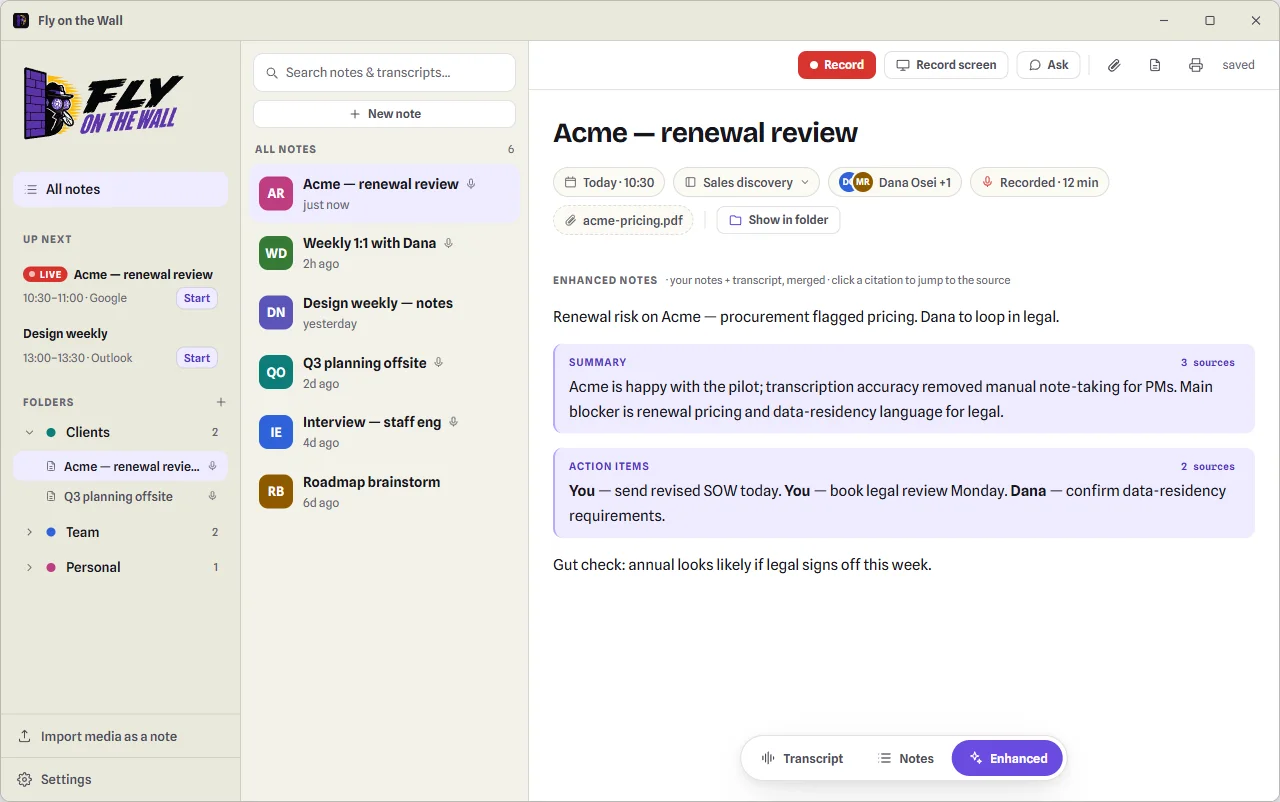Start the Design weekly meeting
This screenshot has width=1280, height=802.
coord(197,358)
